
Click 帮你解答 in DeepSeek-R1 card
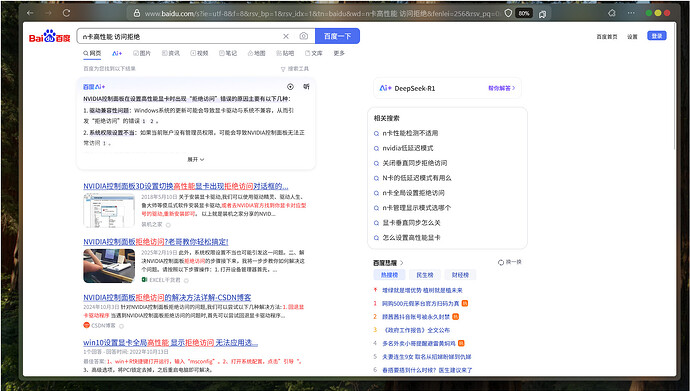tap(502, 88)
